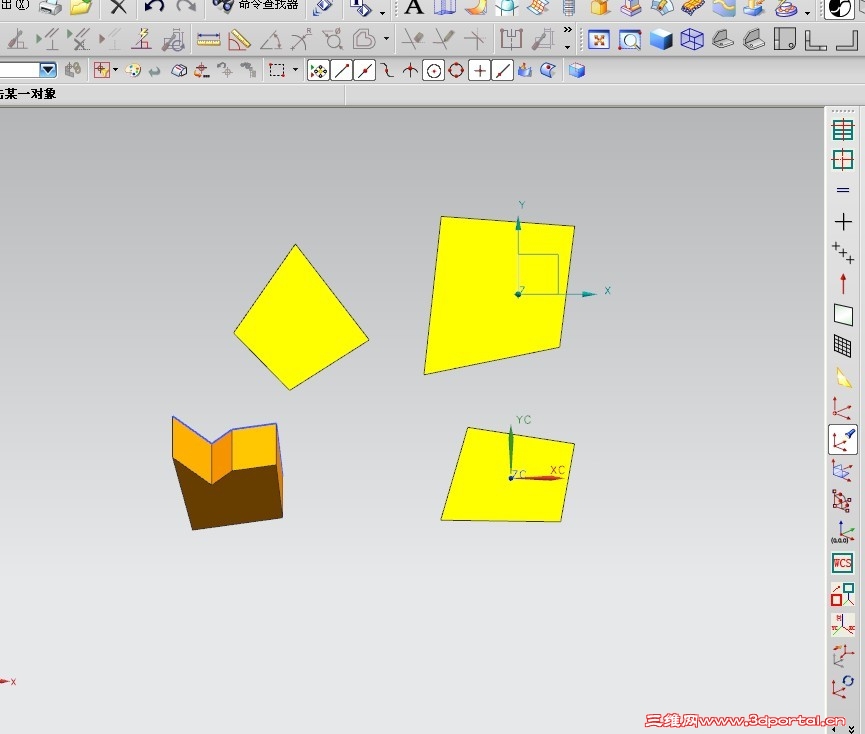Click the rectangle selection marquee icon
This screenshot has width=865, height=734.
[276, 70]
